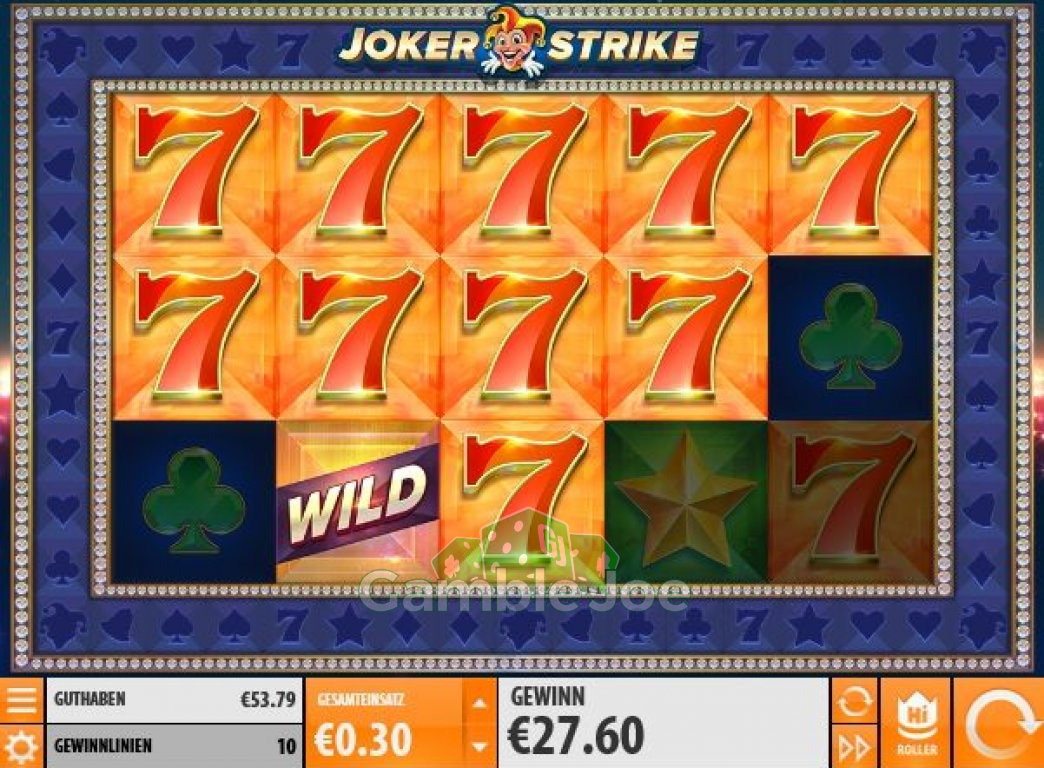Image resolution: width=1044 pixels, height=768 pixels.
Task: Open the hamburger menu icon
Action: (21, 700)
